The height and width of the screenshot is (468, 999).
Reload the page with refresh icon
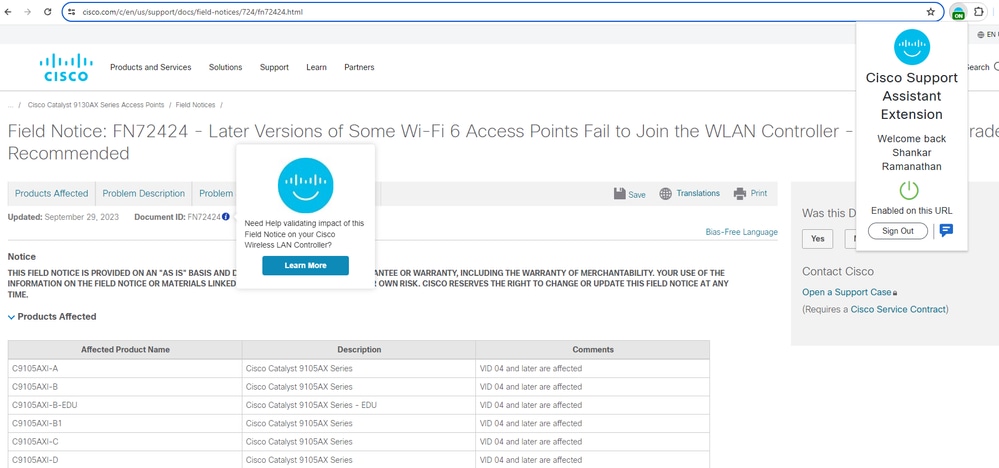coord(47,11)
